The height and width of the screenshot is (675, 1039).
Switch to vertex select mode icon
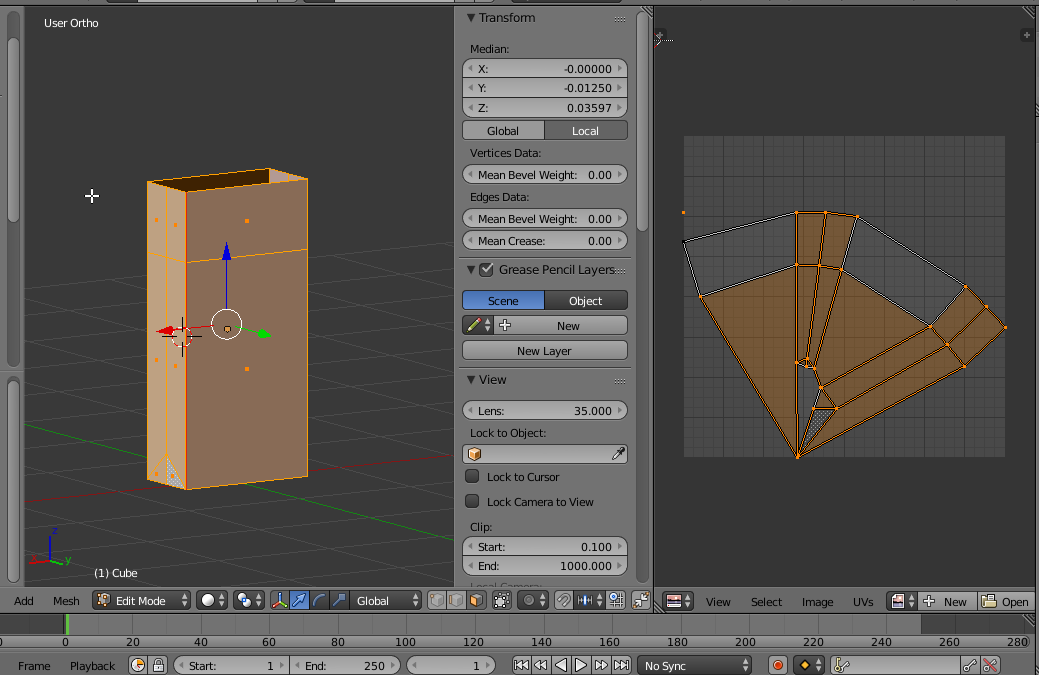point(436,601)
